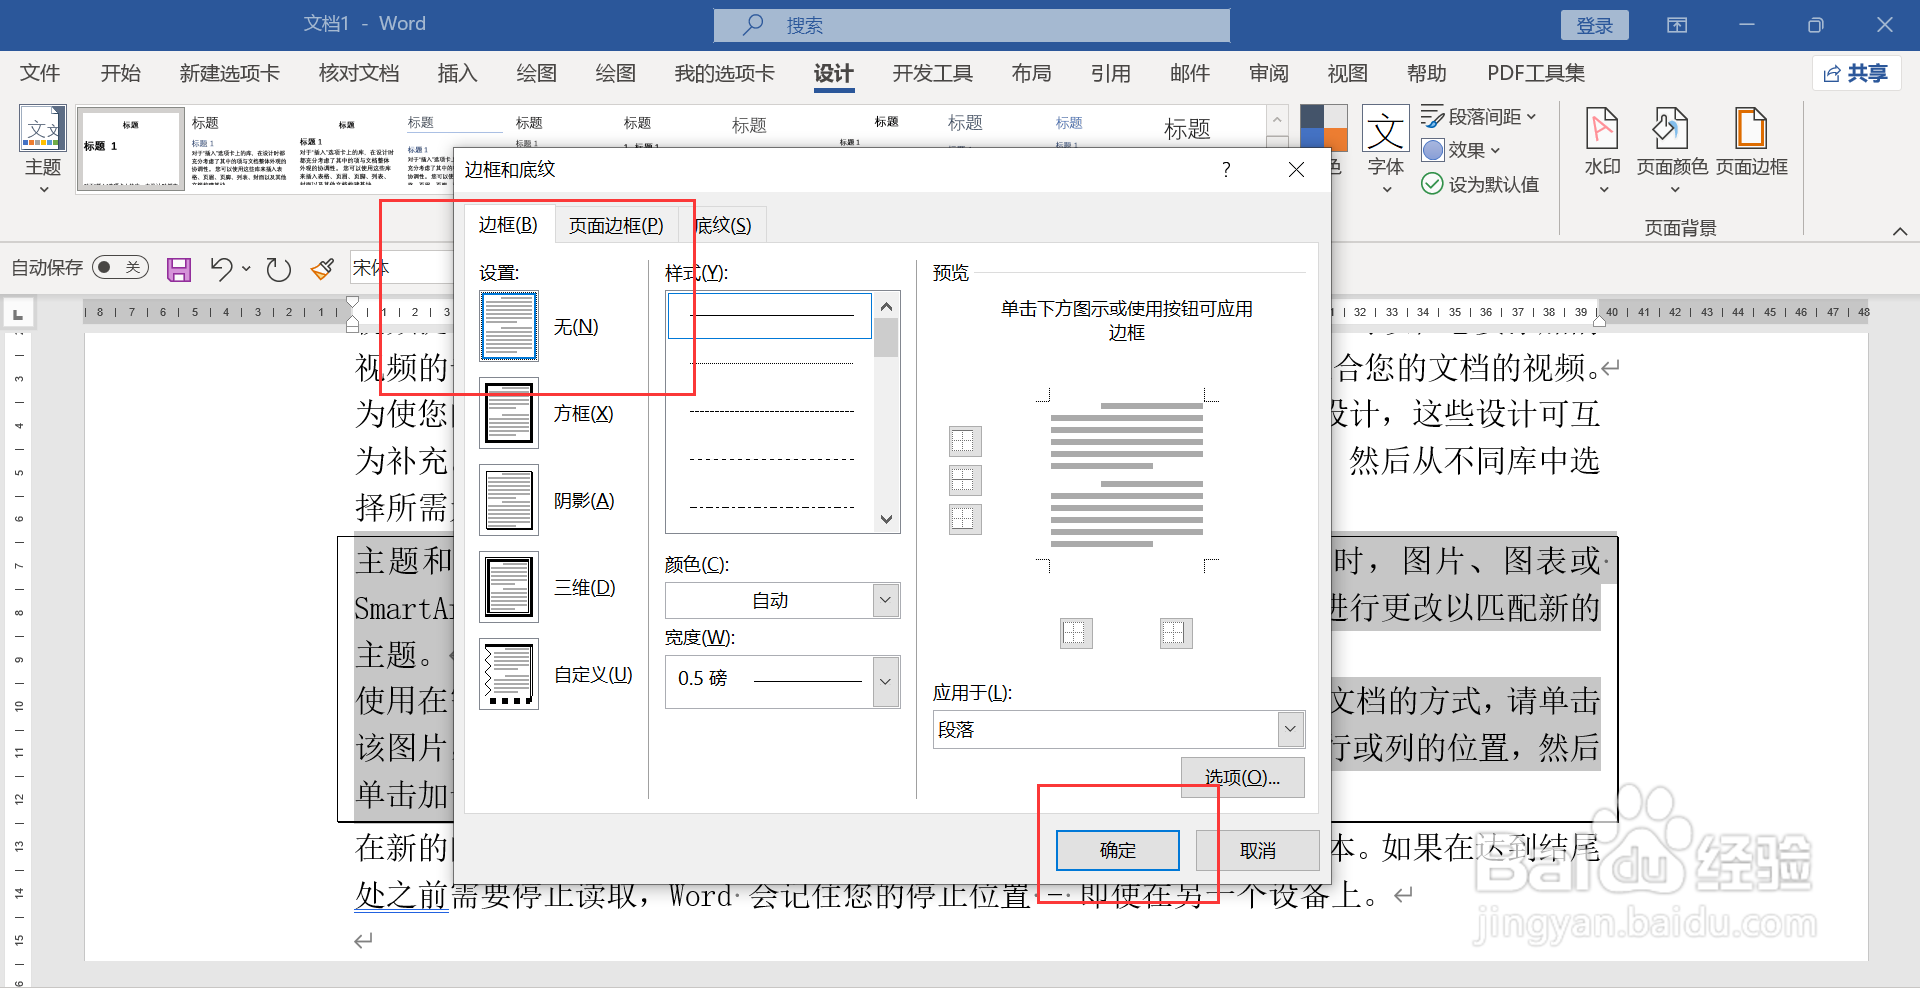Click the style list scrollbar up arrow

pos(886,306)
